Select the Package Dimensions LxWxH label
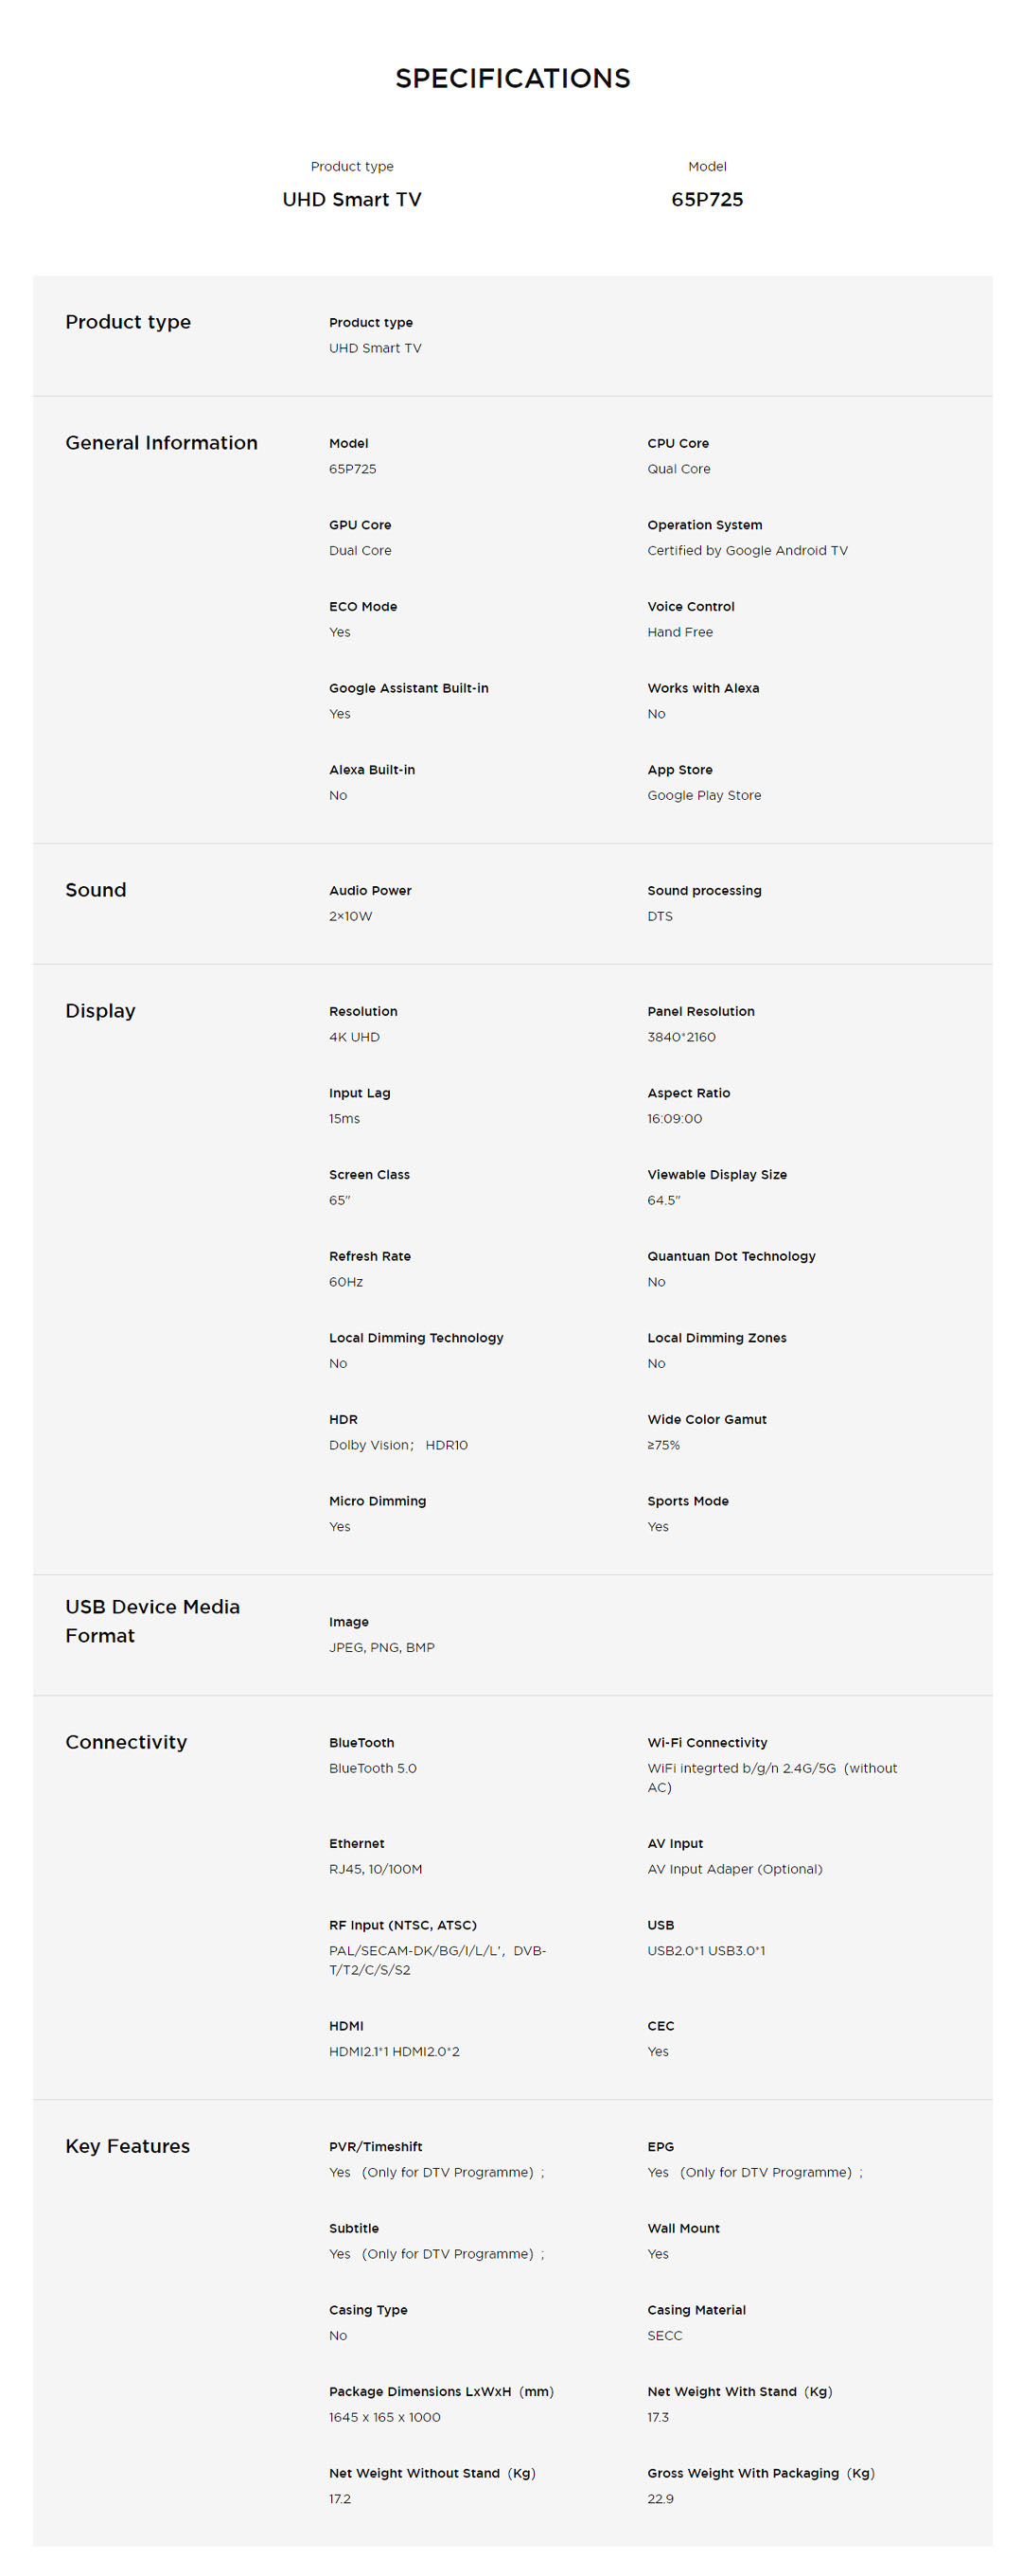Screen dimensions: 1022x2576 coord(440,2391)
